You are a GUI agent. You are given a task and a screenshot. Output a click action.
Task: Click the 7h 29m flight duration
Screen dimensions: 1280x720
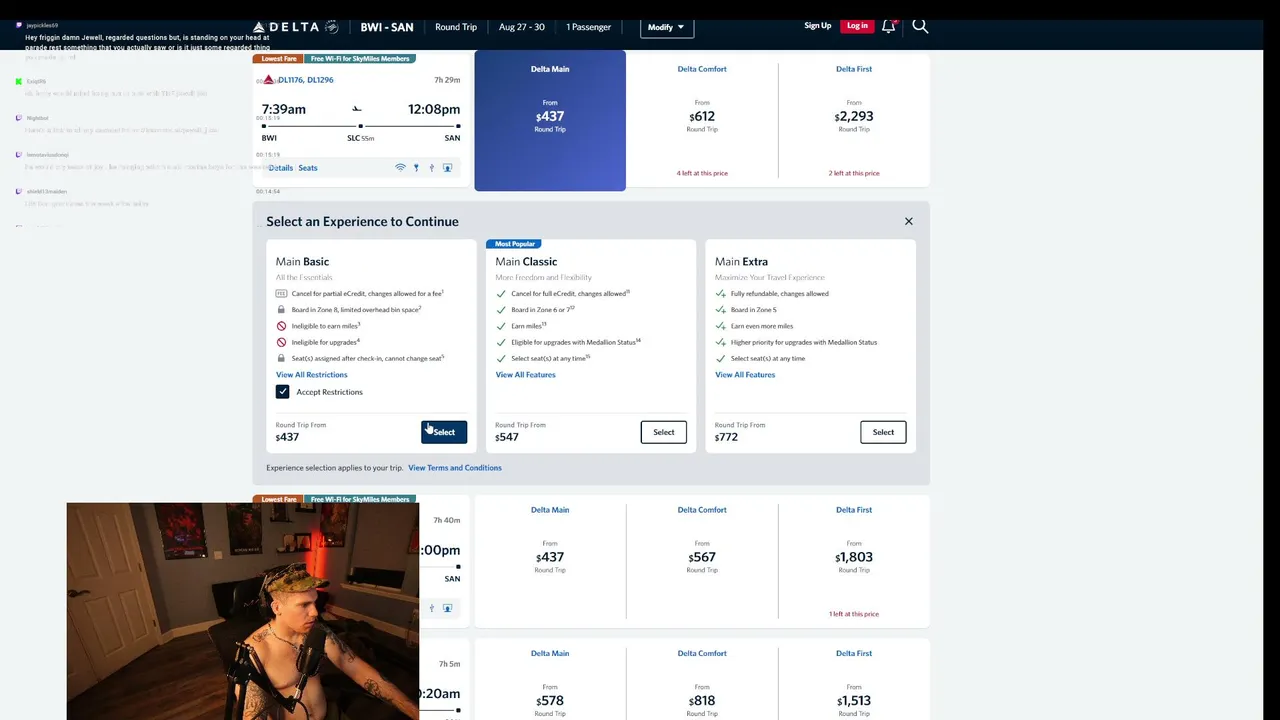coord(447,80)
